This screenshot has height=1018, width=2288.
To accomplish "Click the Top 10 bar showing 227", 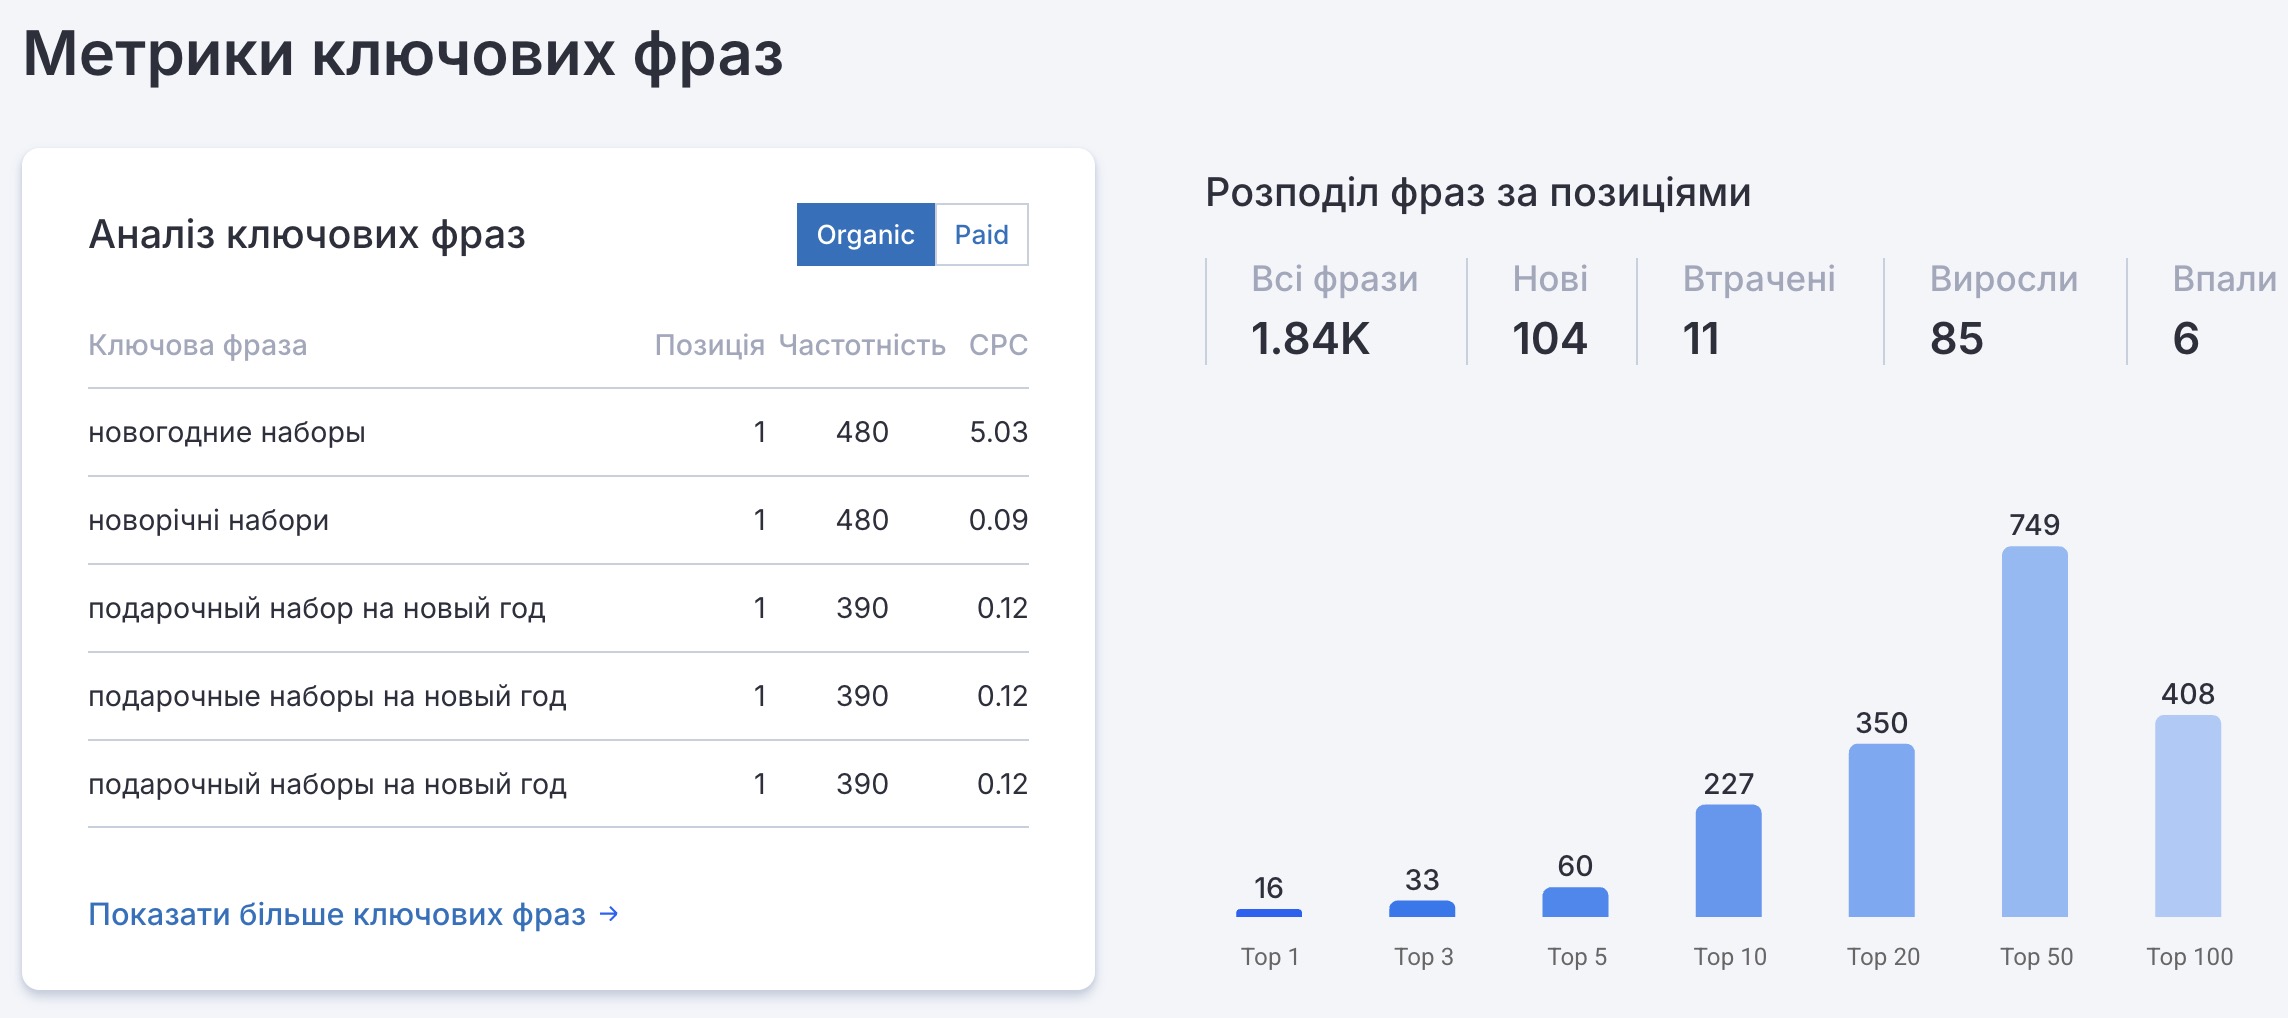I will coord(1728,860).
